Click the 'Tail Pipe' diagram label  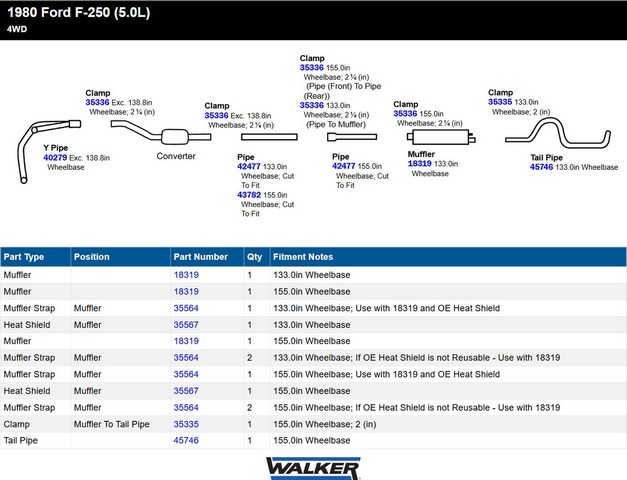click(x=546, y=158)
